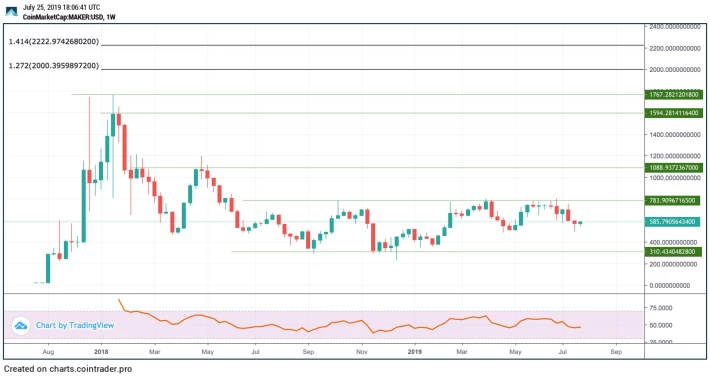This screenshot has height=377, width=710.
Task: Click the 'May' 2018 time axis label
Action: [207, 352]
